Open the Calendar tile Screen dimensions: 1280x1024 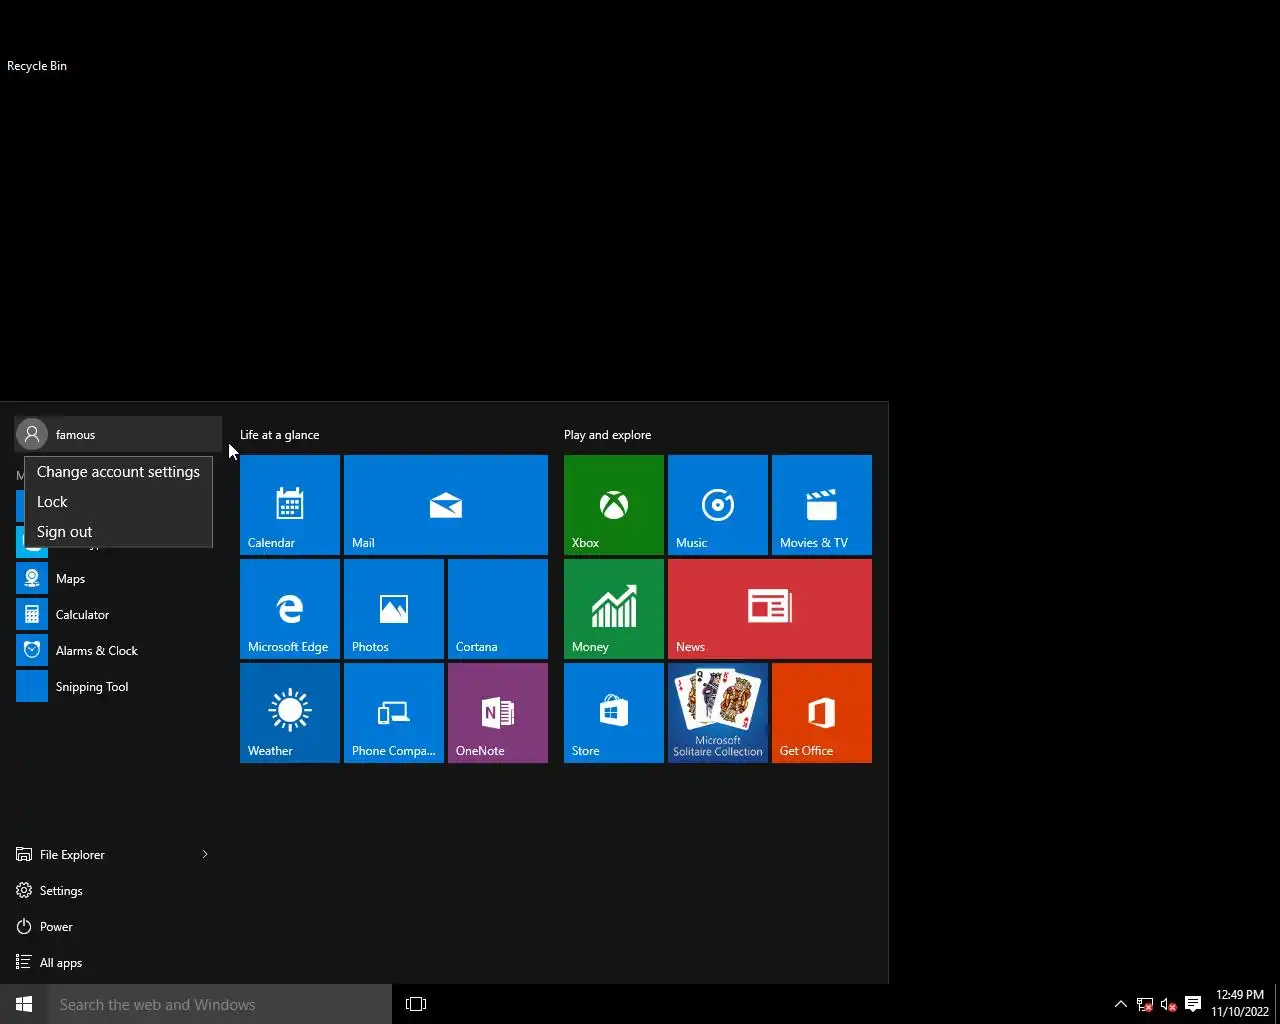click(290, 505)
